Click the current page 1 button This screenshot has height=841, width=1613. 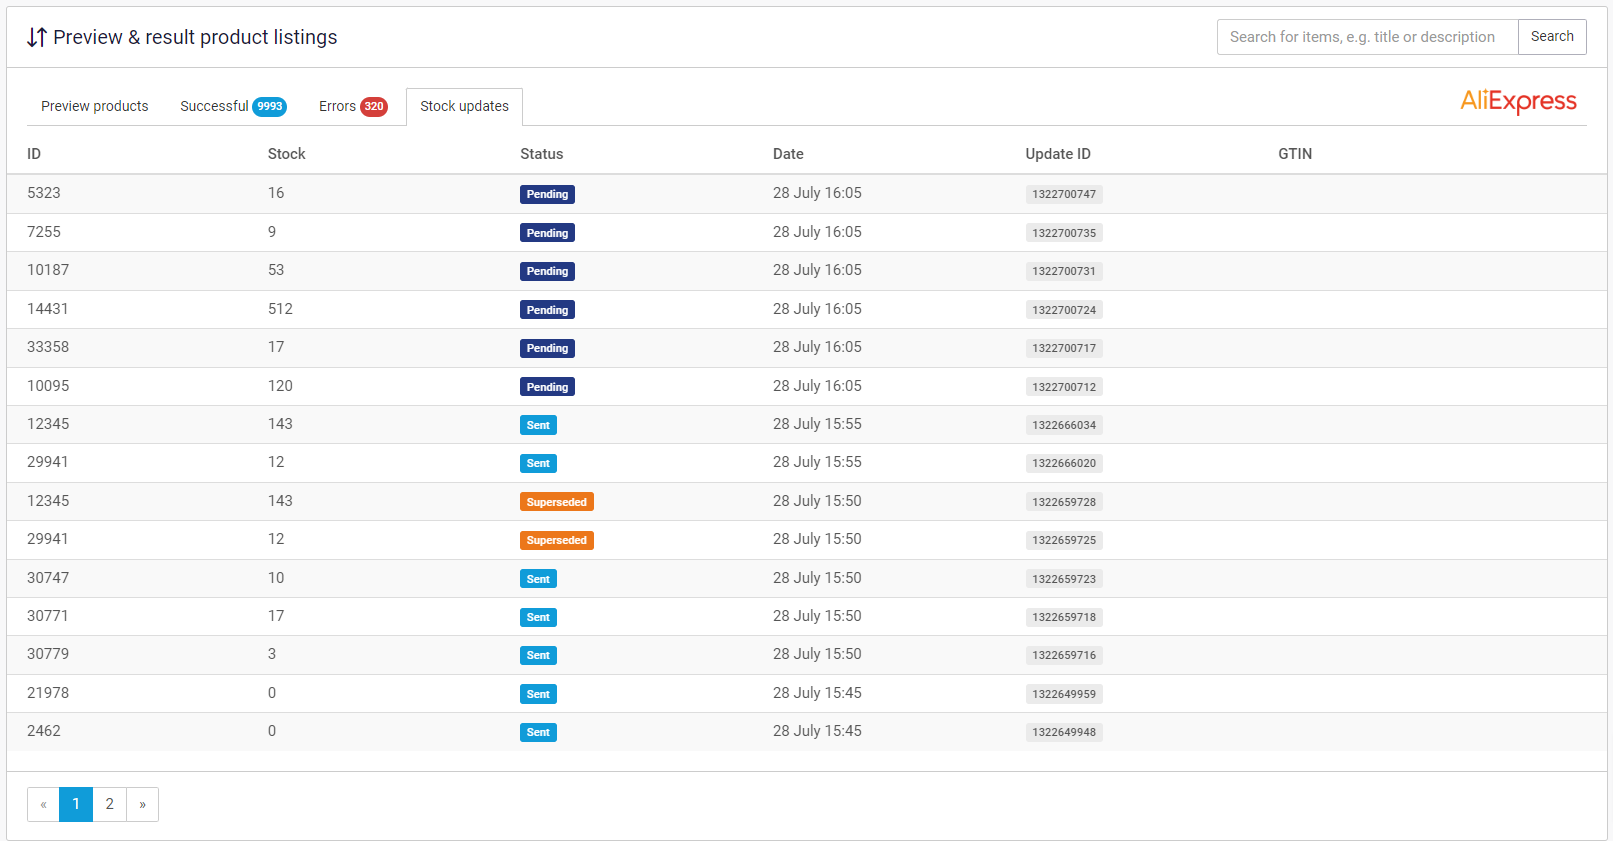[76, 804]
